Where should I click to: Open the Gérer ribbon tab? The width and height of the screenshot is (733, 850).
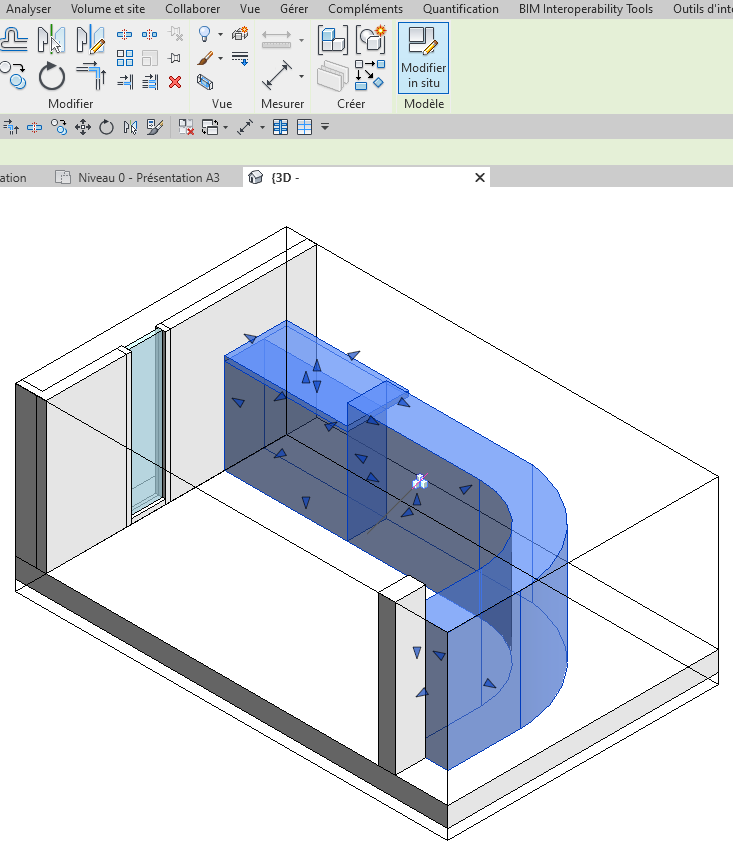(x=293, y=9)
